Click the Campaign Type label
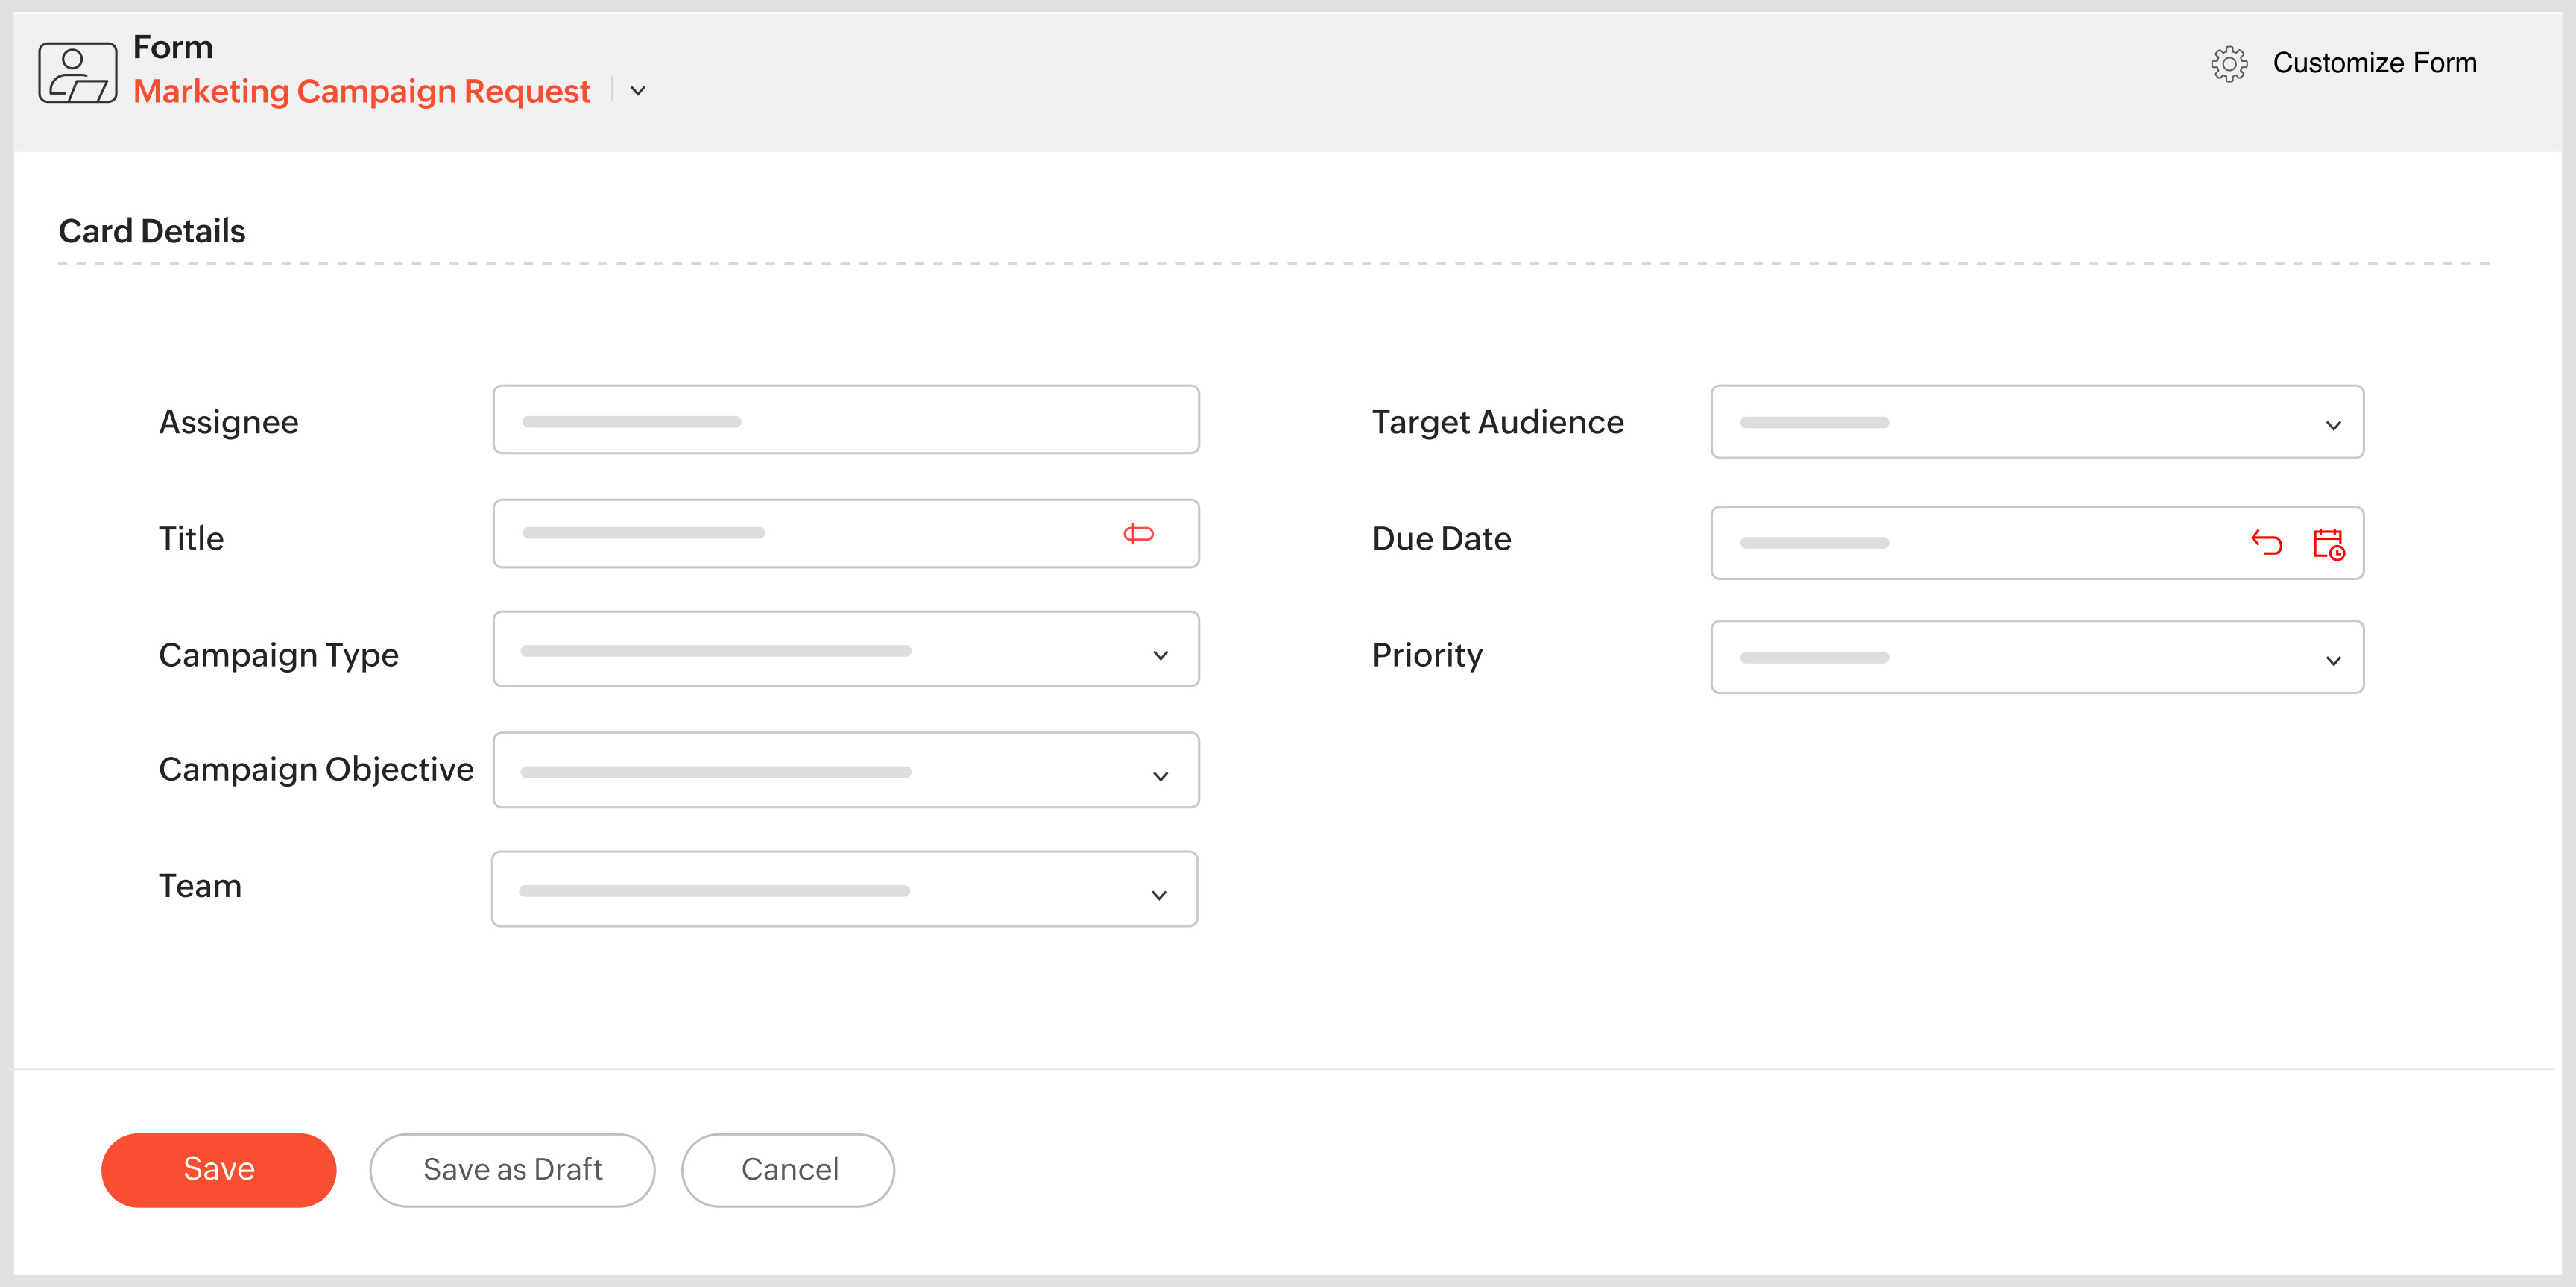2576x1287 pixels. pyautogui.click(x=279, y=655)
